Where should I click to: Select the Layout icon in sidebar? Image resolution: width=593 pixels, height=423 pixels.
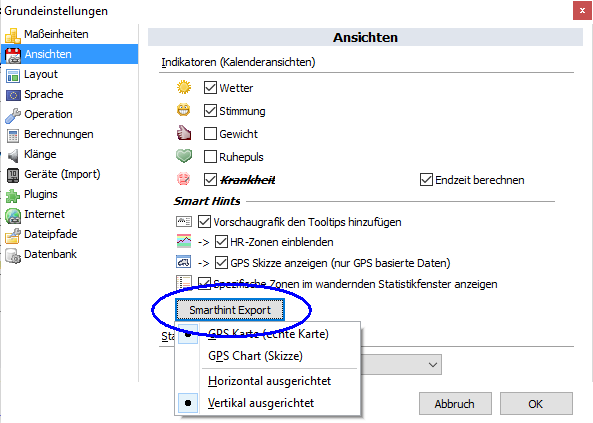tap(13, 76)
